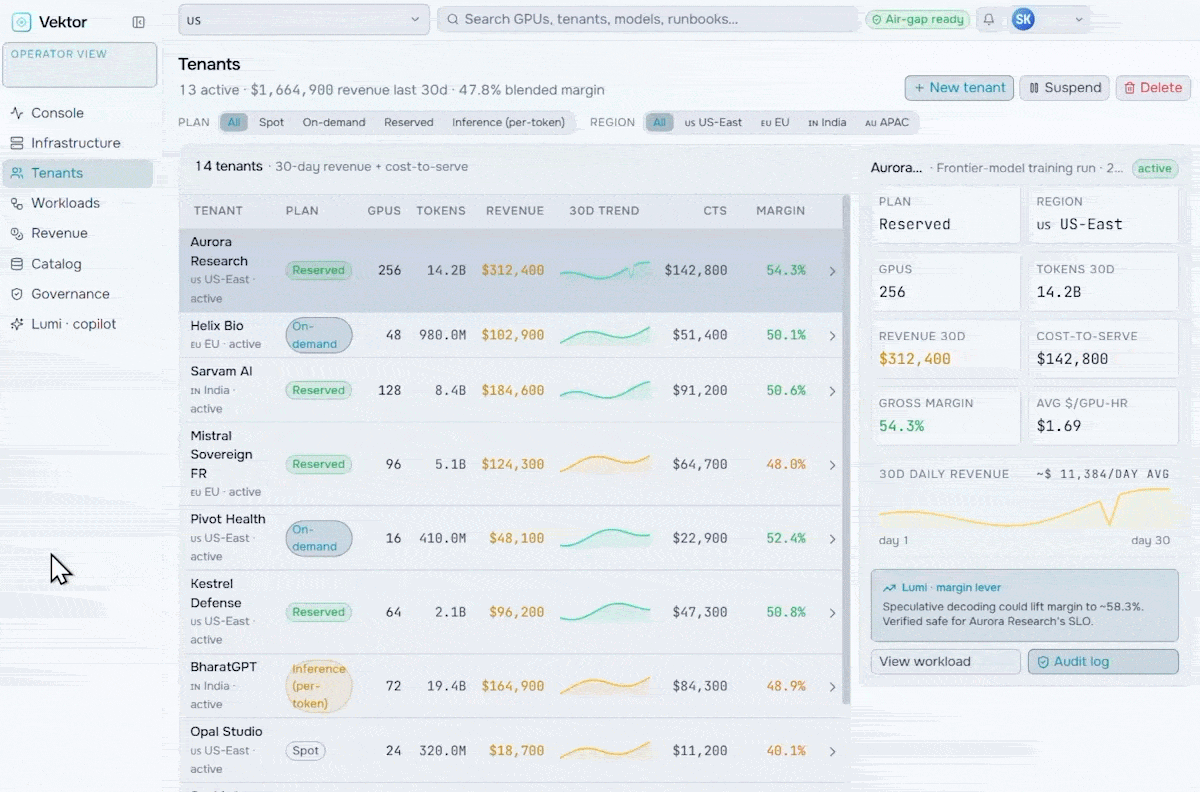Image resolution: width=1200 pixels, height=792 pixels.
Task: Open the US region dropdown
Action: [304, 19]
